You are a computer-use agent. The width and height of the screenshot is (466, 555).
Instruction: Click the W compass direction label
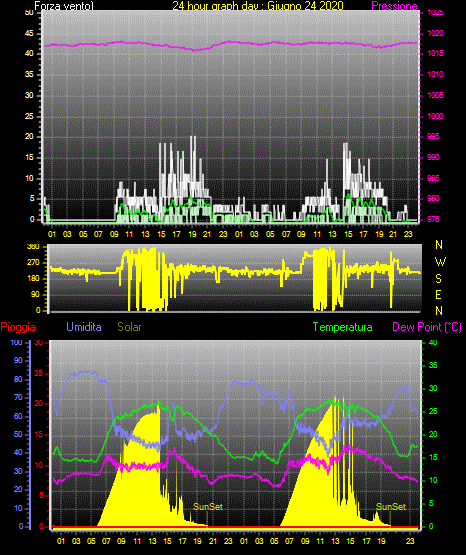tap(440, 262)
